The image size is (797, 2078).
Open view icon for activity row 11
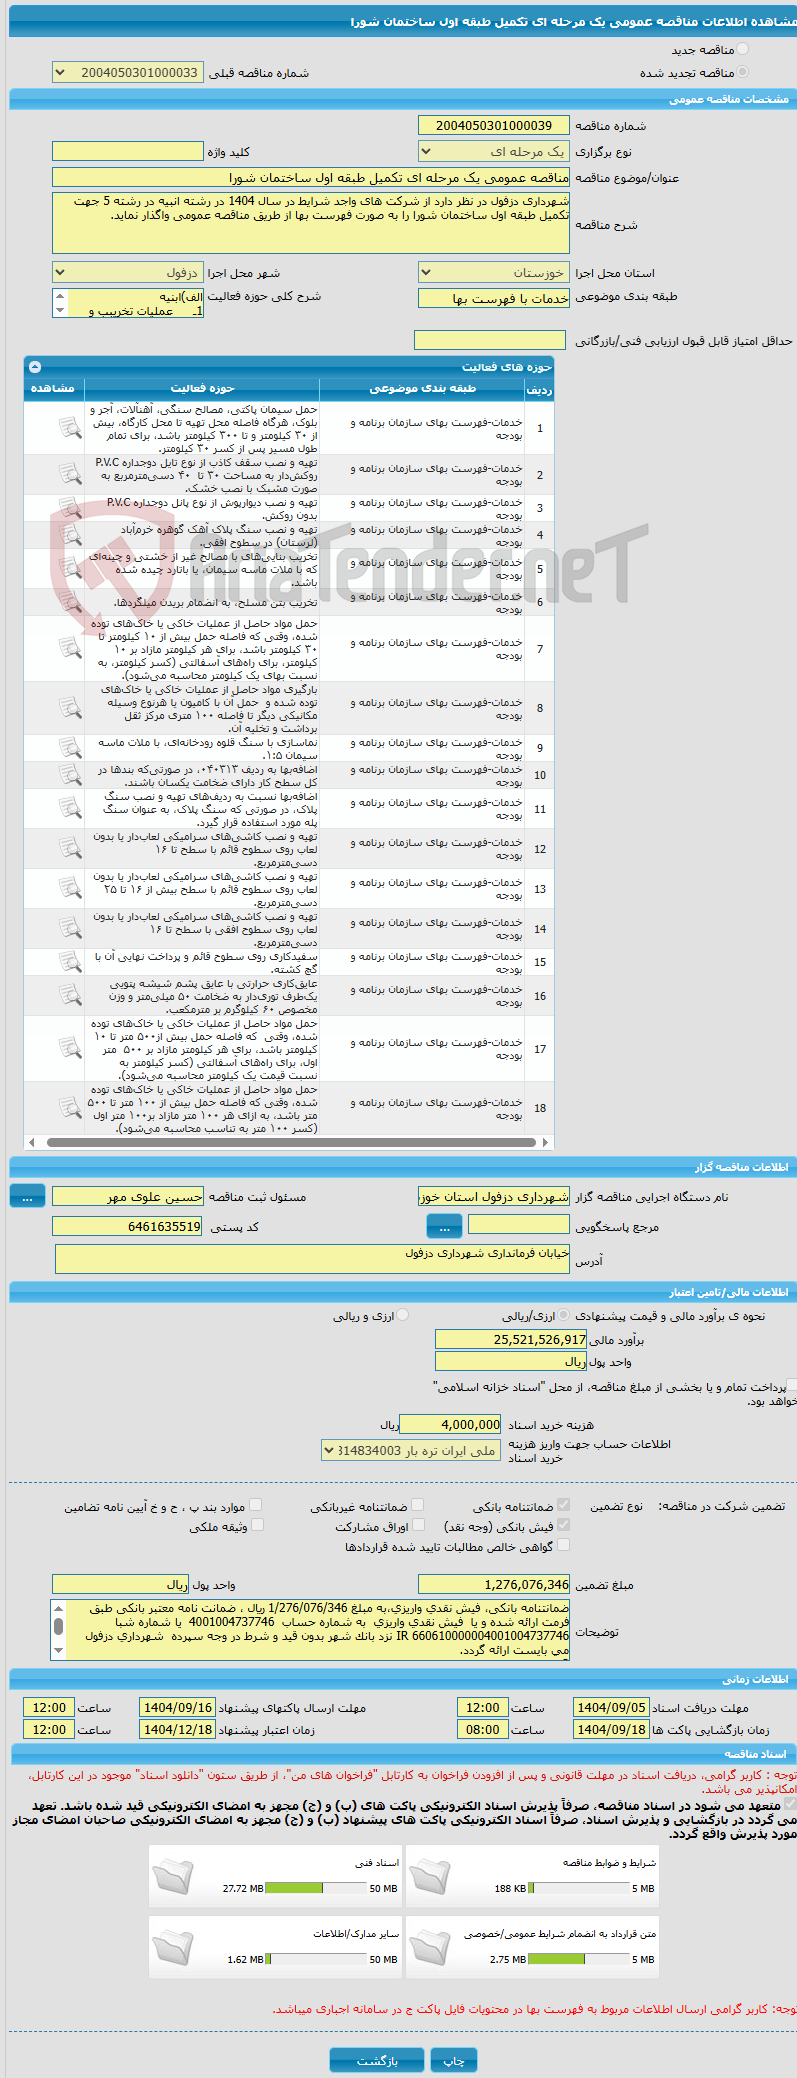pyautogui.click(x=69, y=808)
